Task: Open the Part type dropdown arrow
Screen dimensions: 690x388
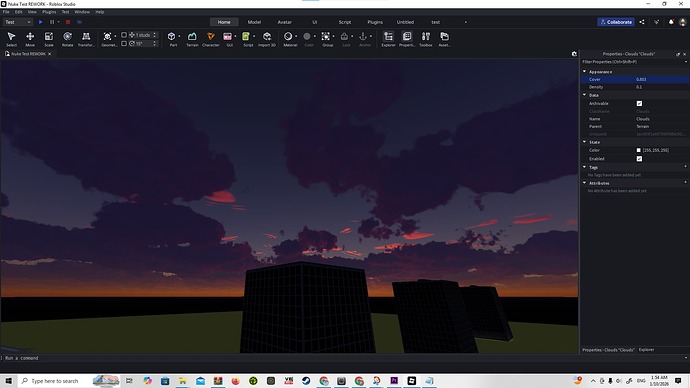Action: [x=180, y=37]
